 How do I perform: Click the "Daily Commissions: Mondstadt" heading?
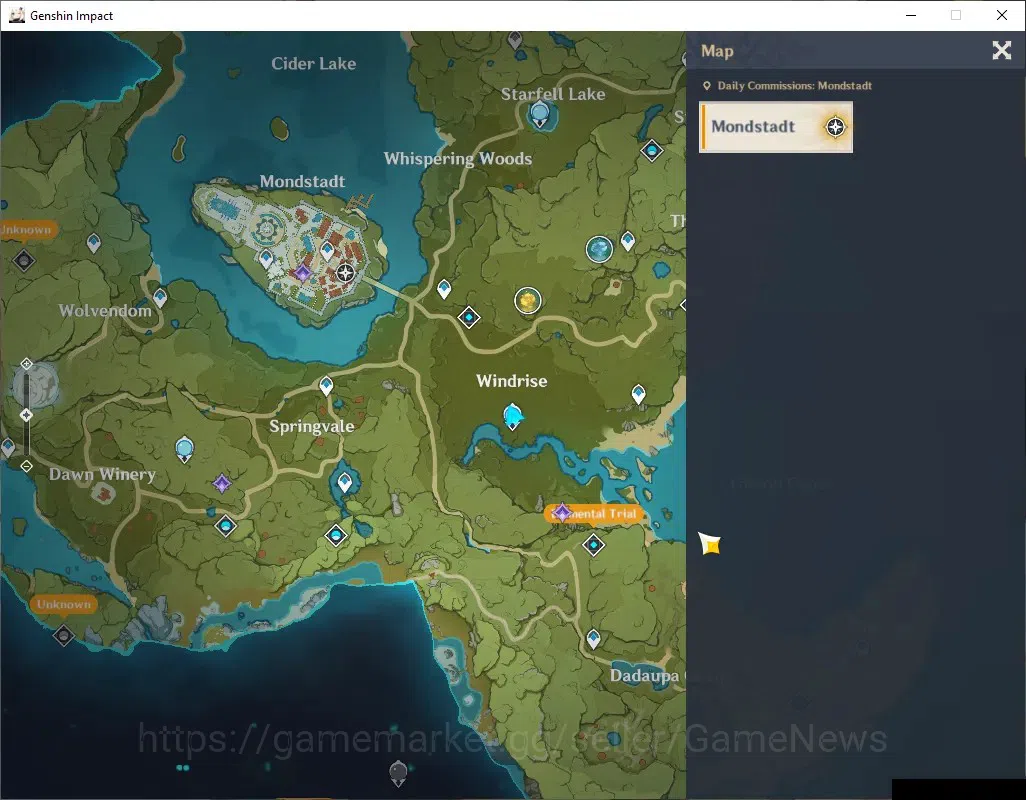tap(794, 86)
